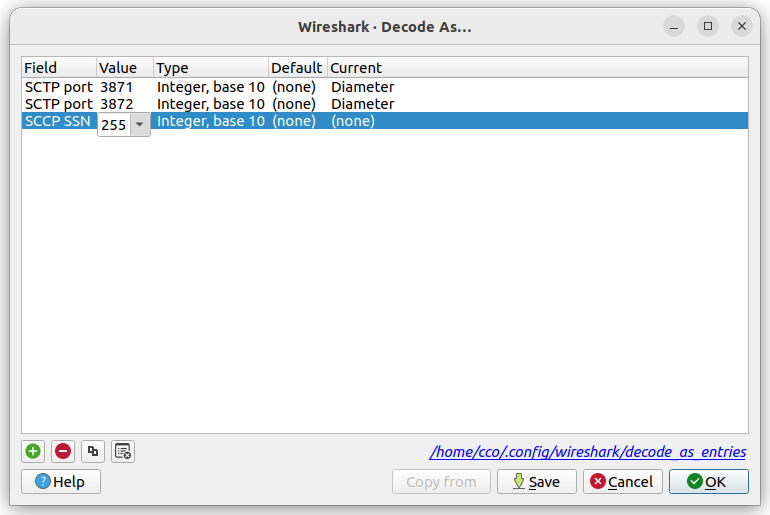
Task: Click the Help button
Action: pos(61,482)
